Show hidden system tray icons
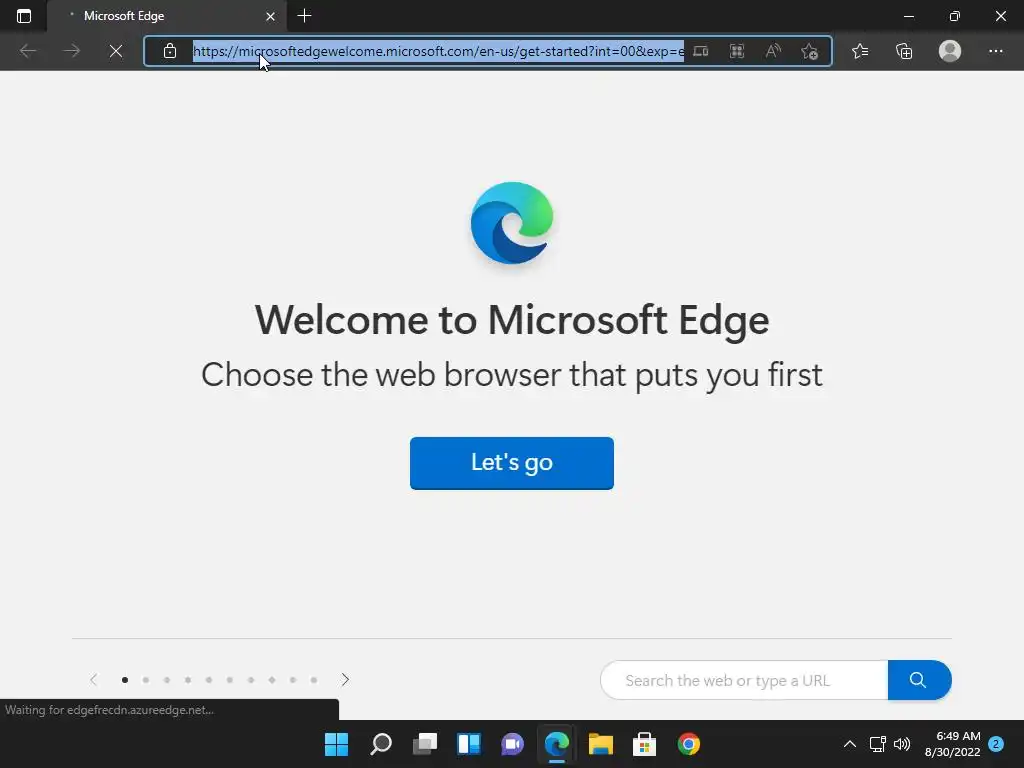This screenshot has height=768, width=1024. click(x=850, y=744)
